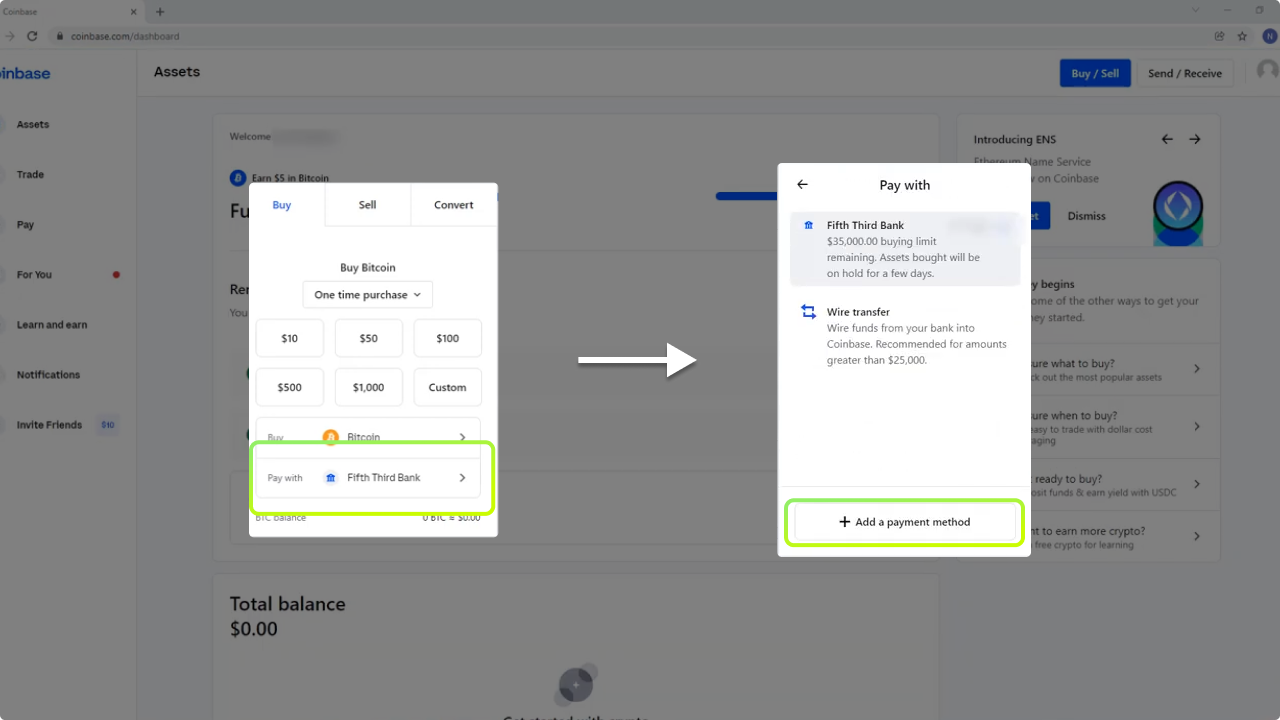1280x720 pixels.
Task: Open Learn and earn in sidebar
Action: [51, 325]
